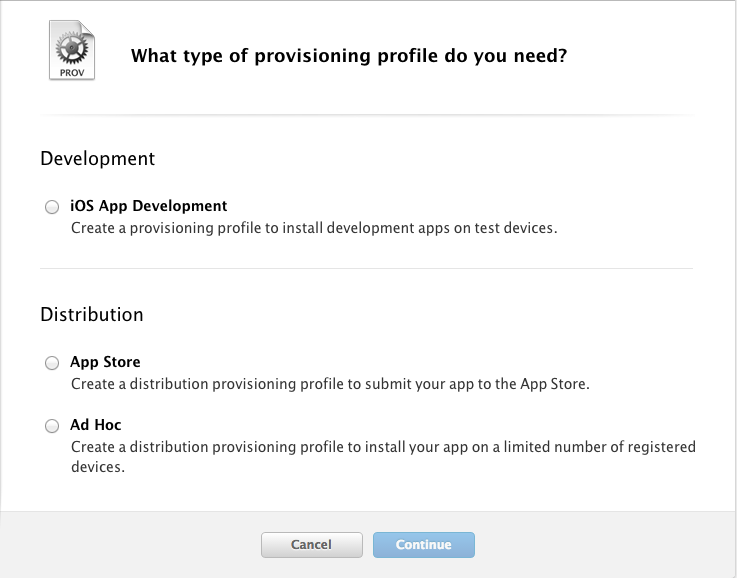Click the Cancel button

click(x=312, y=545)
